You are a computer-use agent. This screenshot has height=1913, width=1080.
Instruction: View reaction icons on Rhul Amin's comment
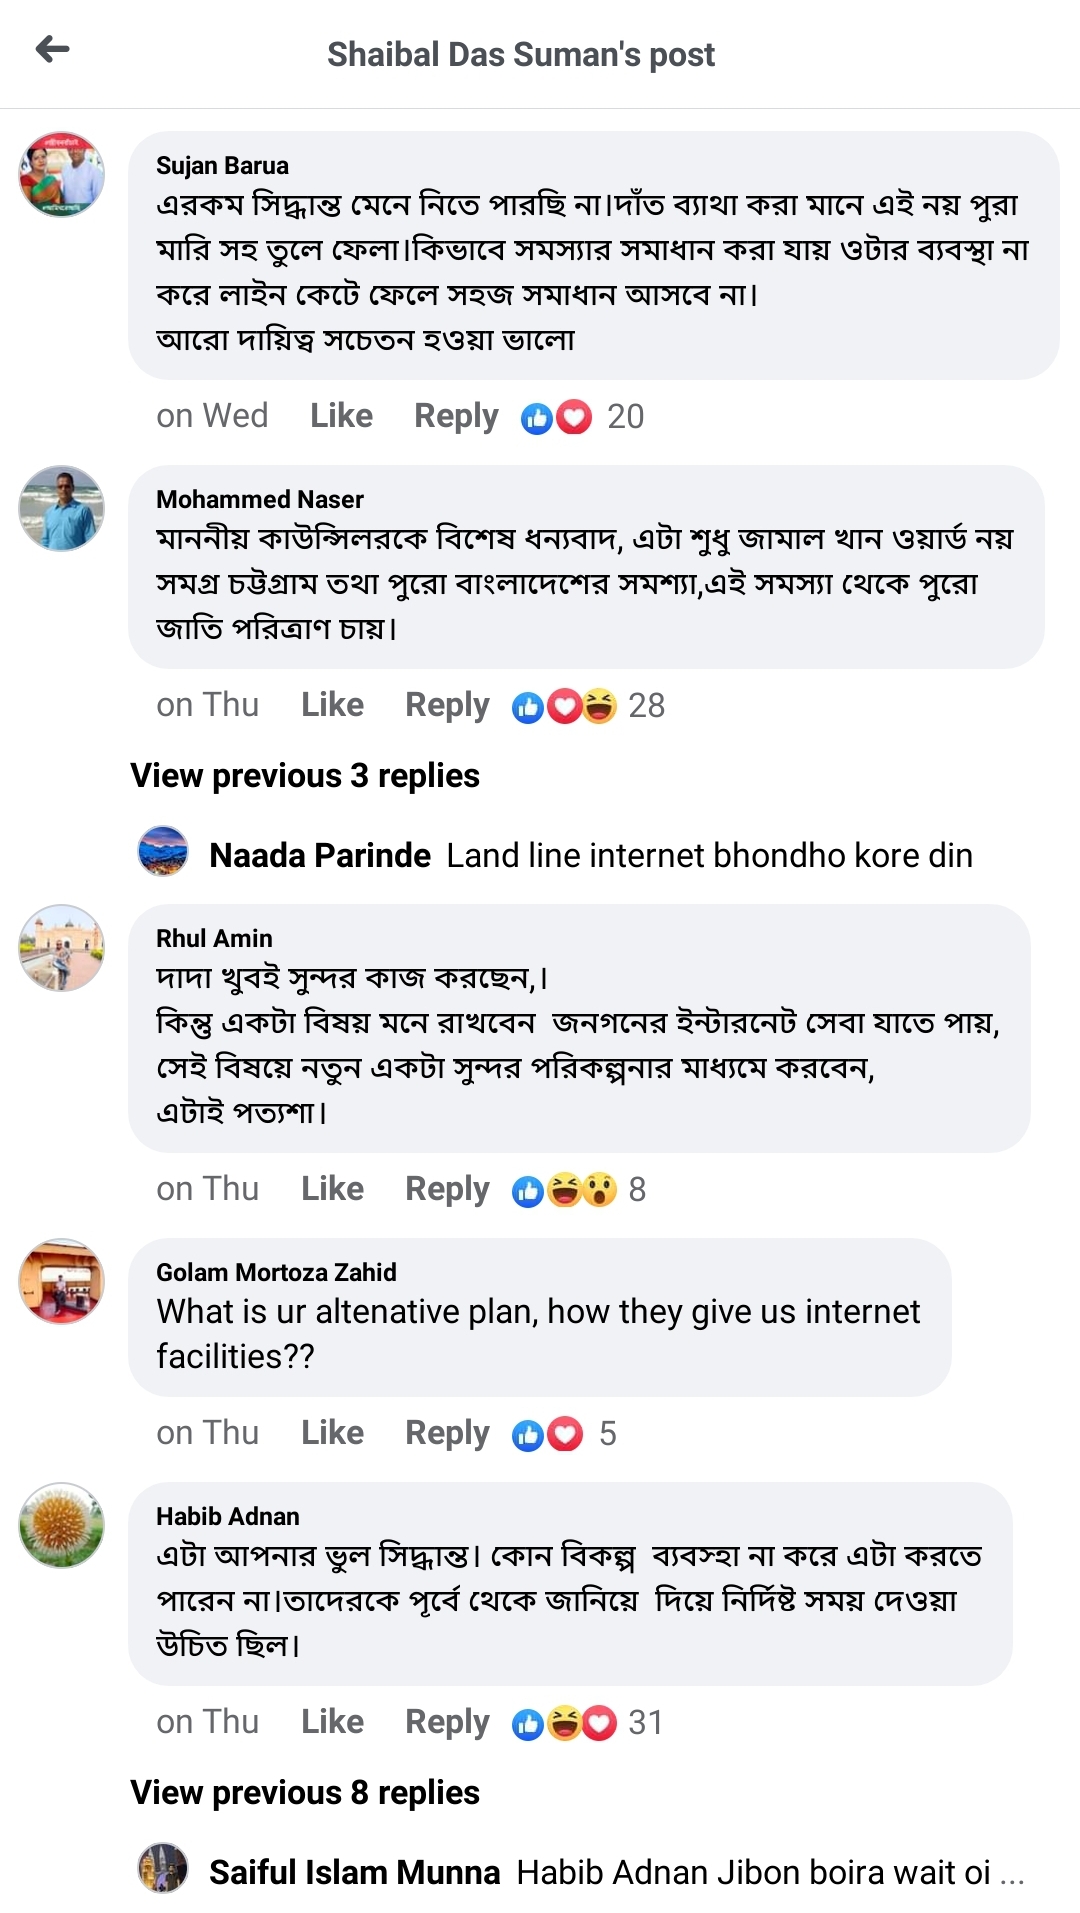tap(564, 1190)
